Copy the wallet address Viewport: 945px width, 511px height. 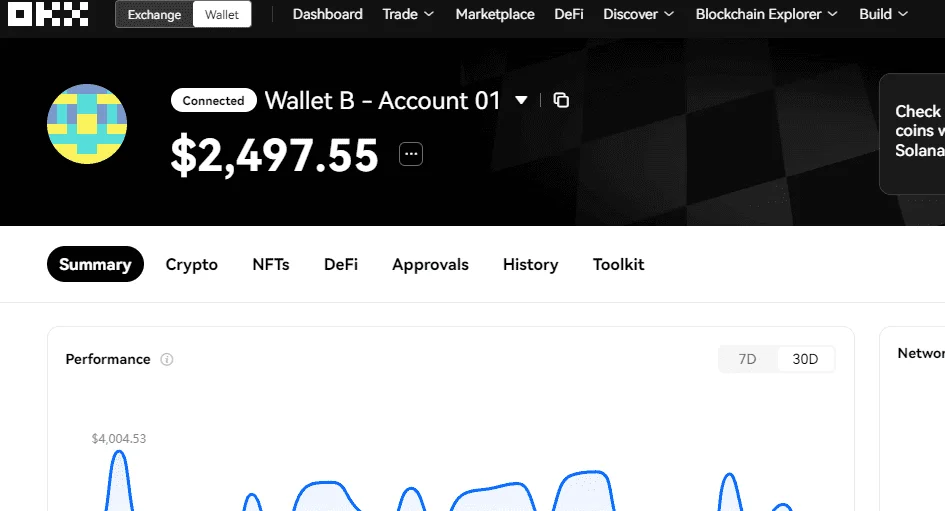(x=561, y=100)
